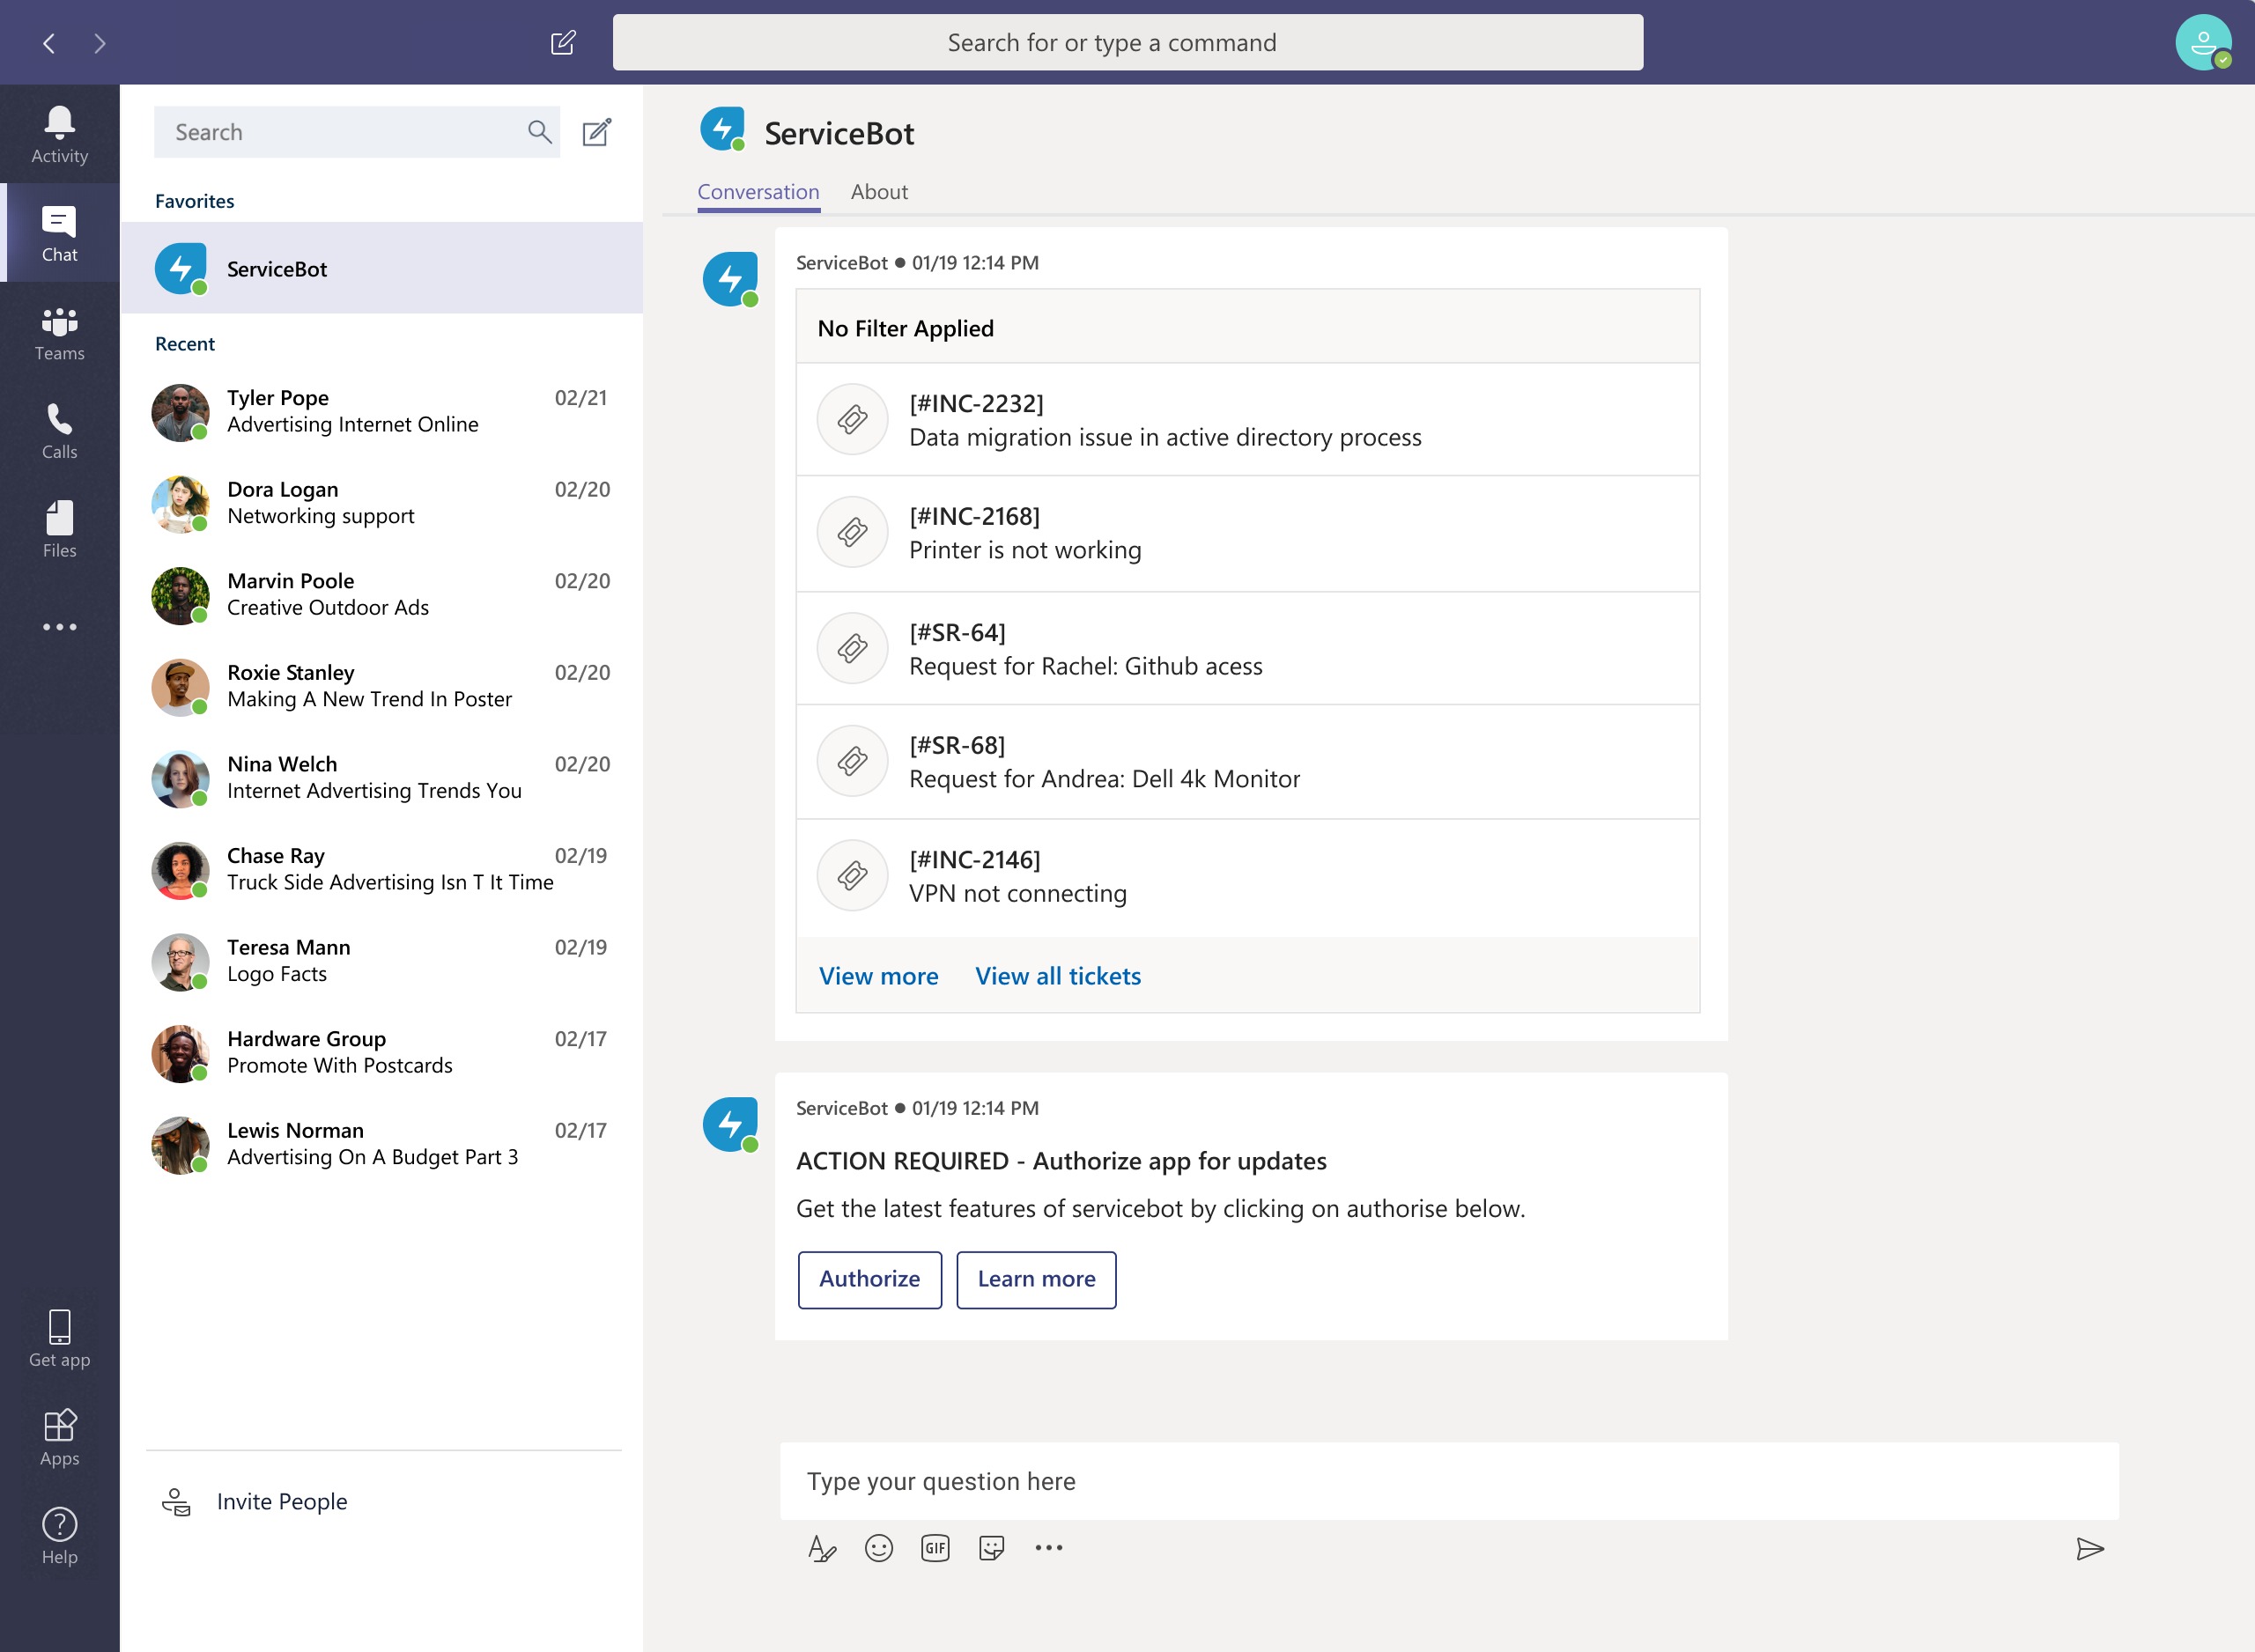
Task: Switch to the Conversation tab
Action: tap(758, 192)
